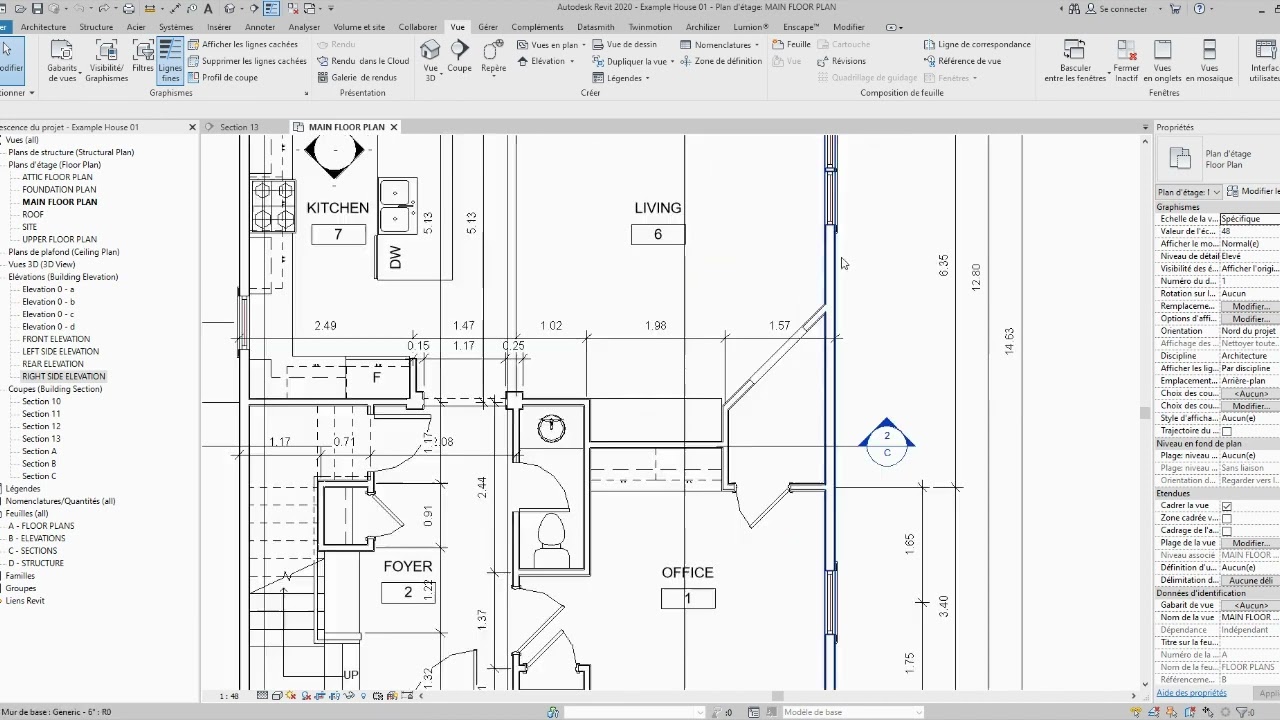1280x720 pixels.
Task: Open the Filtres tool
Action: 143,60
